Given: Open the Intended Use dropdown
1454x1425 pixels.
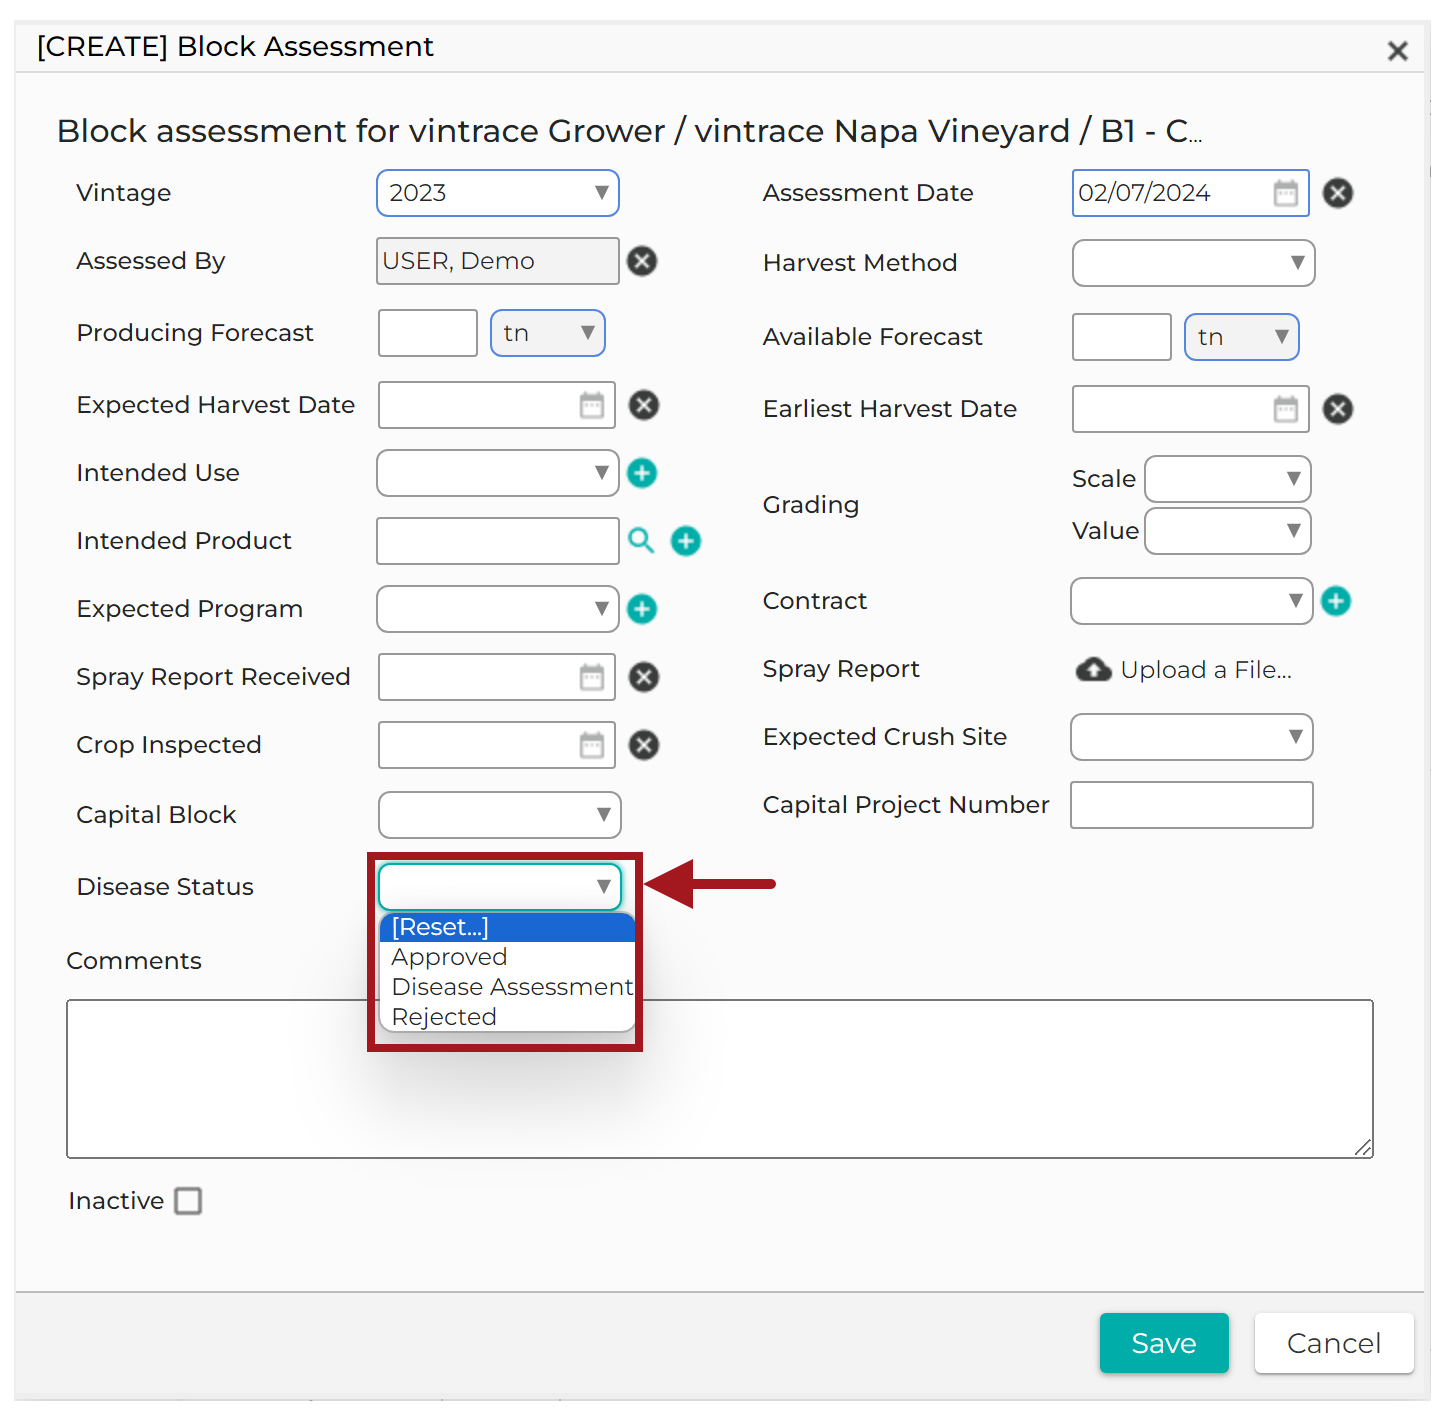Looking at the screenshot, I should tap(498, 473).
